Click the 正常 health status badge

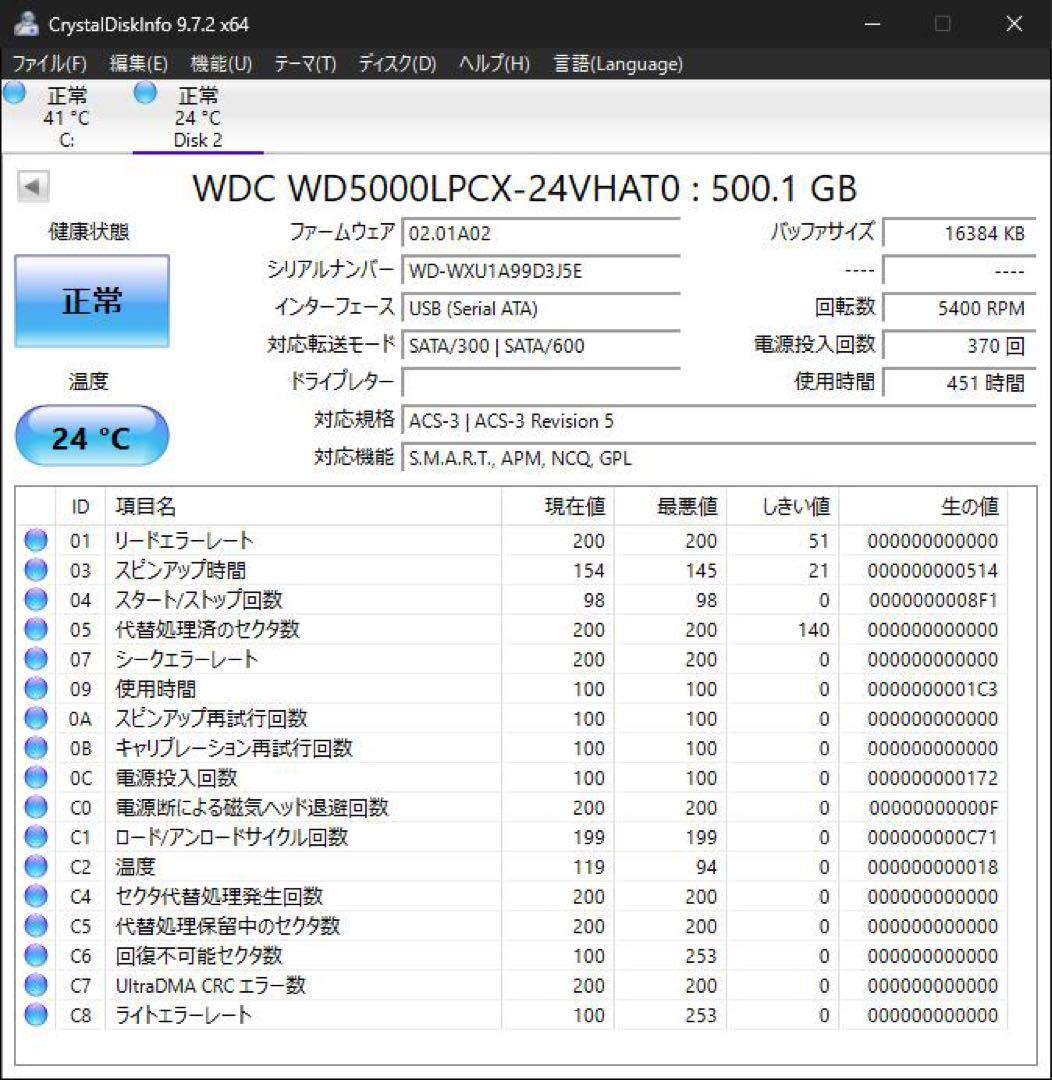(x=91, y=301)
